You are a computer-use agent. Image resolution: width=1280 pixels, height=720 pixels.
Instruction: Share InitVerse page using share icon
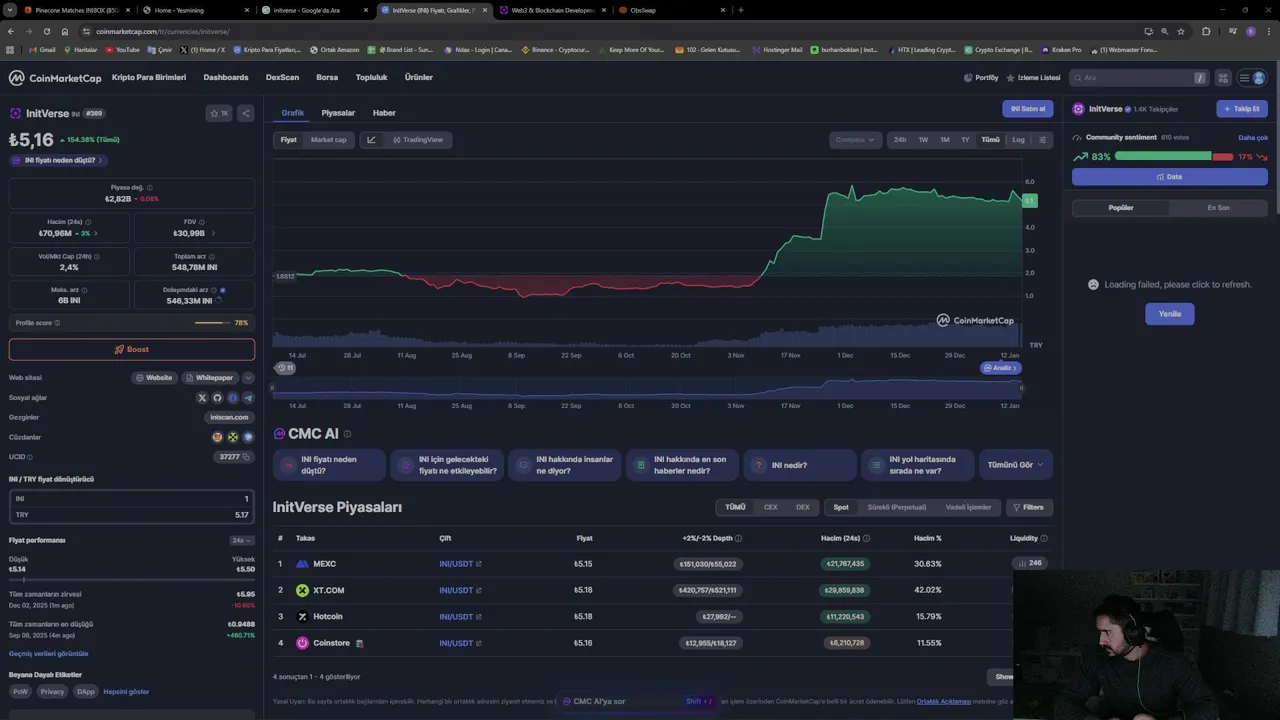[x=246, y=113]
